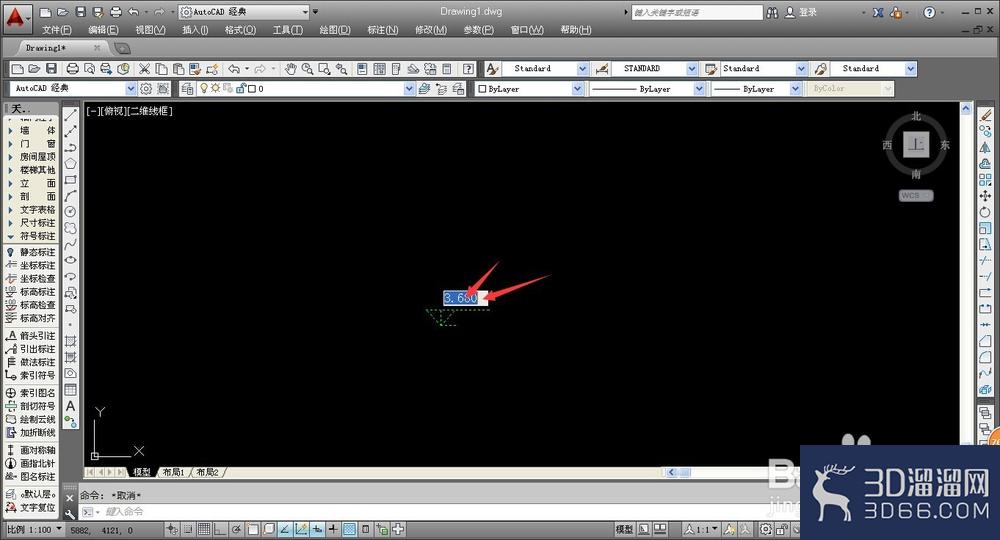
Task: Toggle layer 0 on/off light bulb
Action: [204, 89]
